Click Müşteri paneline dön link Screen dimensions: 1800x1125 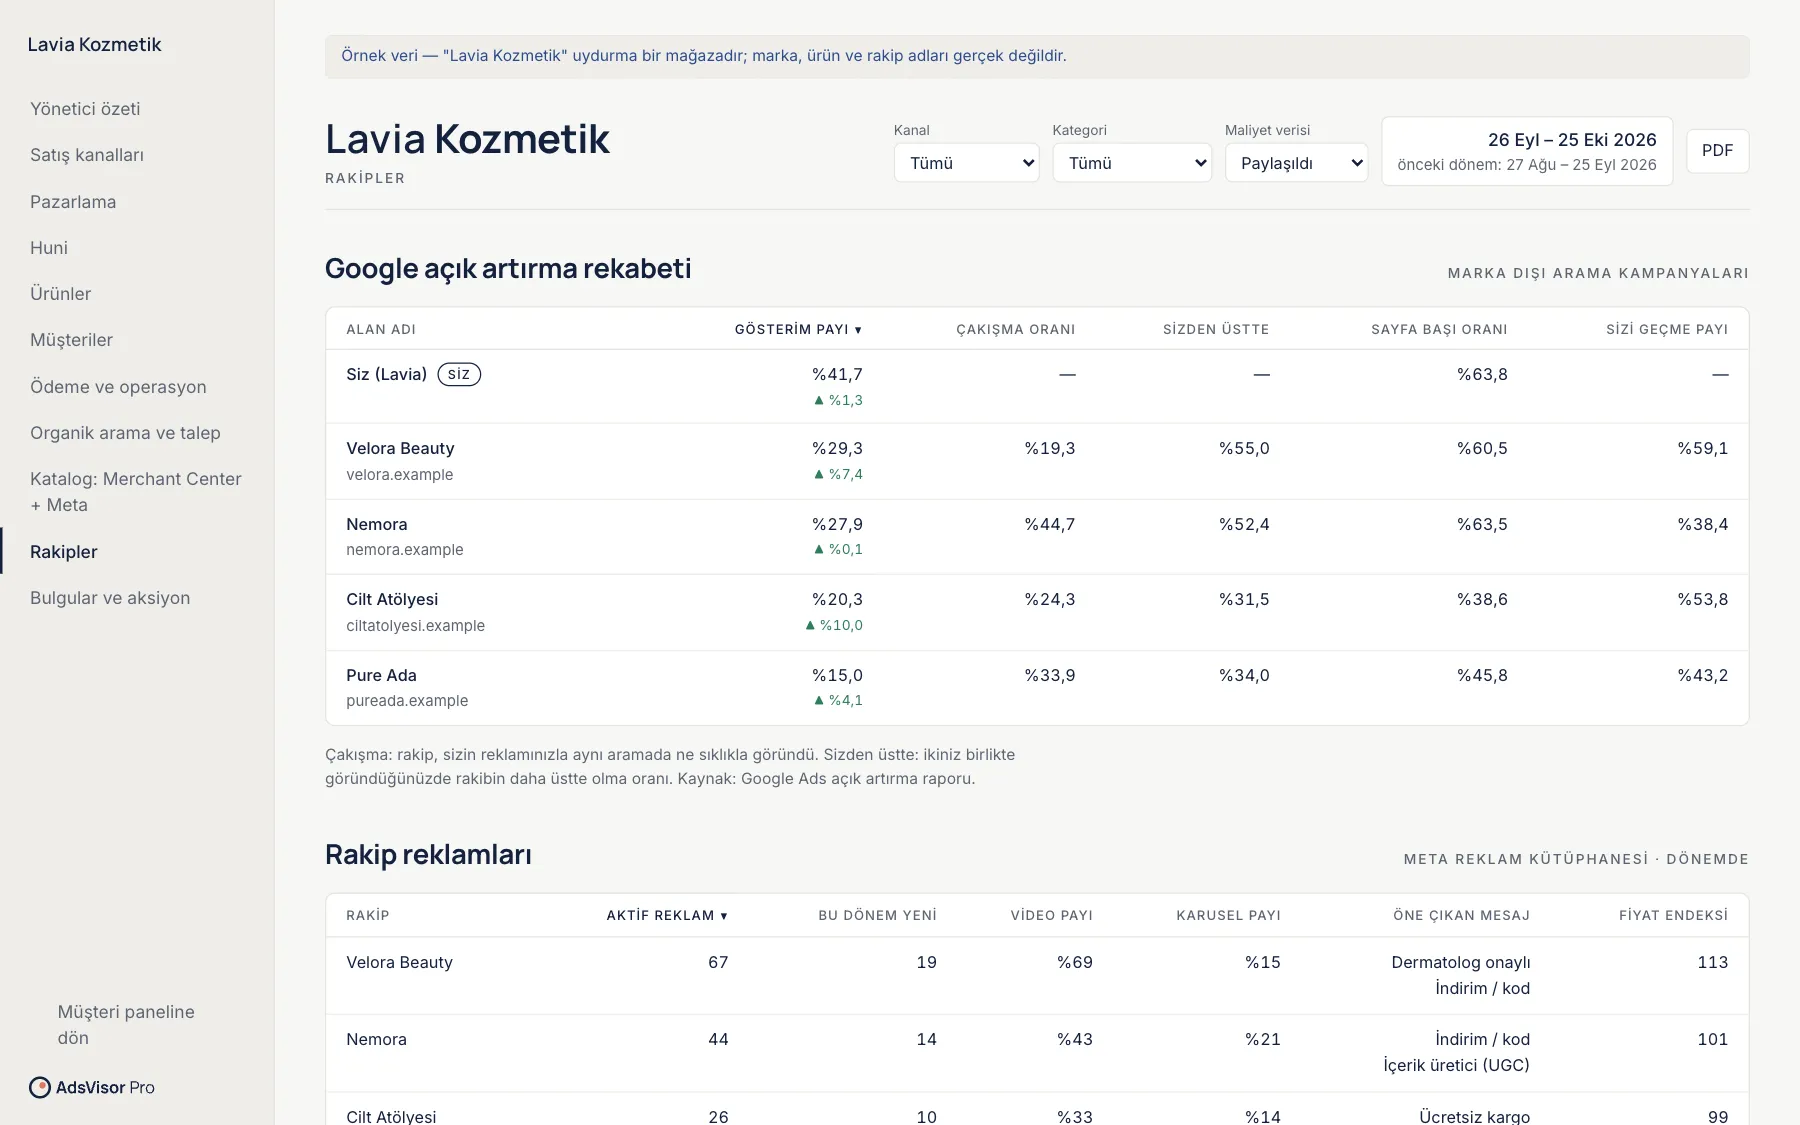126,1025
